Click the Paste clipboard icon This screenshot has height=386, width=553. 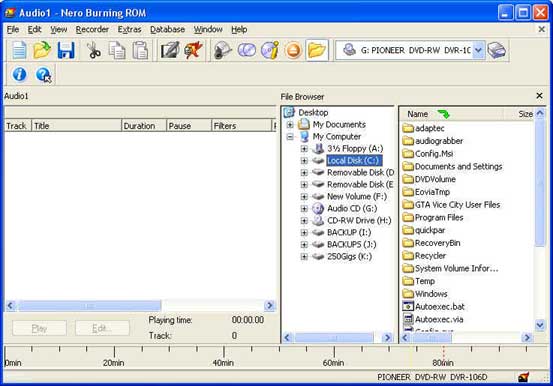click(140, 50)
